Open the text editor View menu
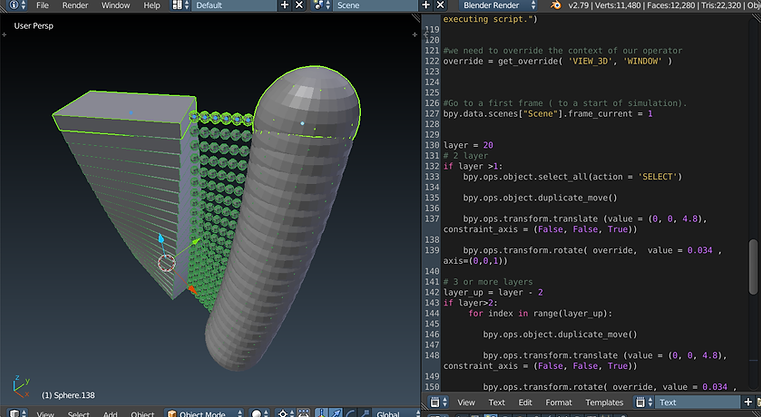This screenshot has width=761, height=417. tap(466, 402)
